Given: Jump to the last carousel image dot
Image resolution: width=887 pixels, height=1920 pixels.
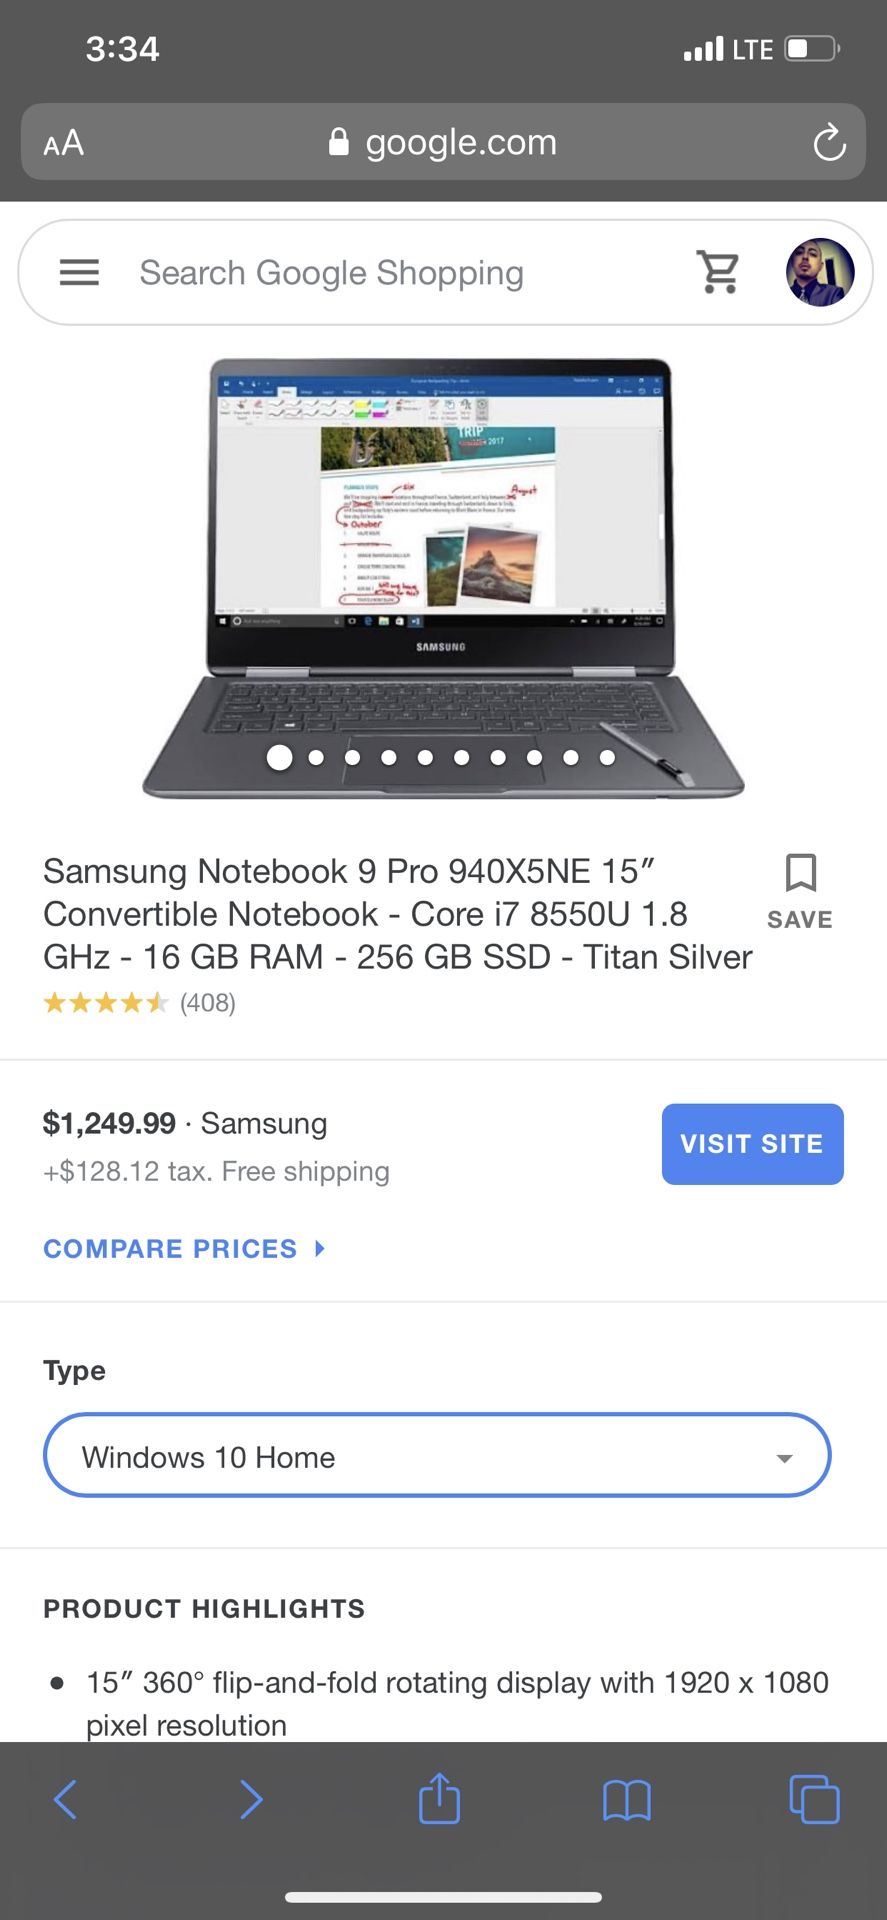Looking at the screenshot, I should [607, 758].
